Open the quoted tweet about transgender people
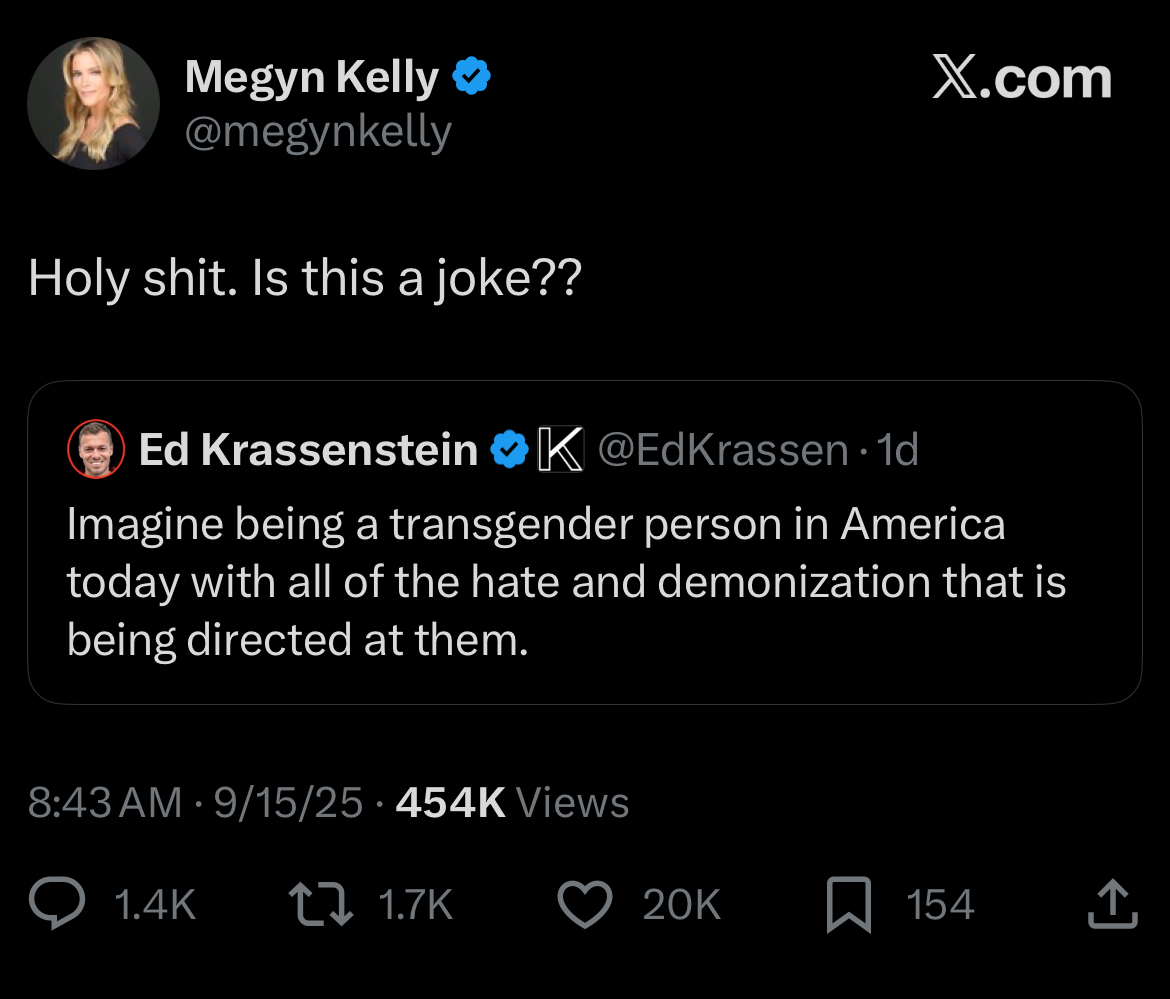The width and height of the screenshot is (1170, 999). 584,582
